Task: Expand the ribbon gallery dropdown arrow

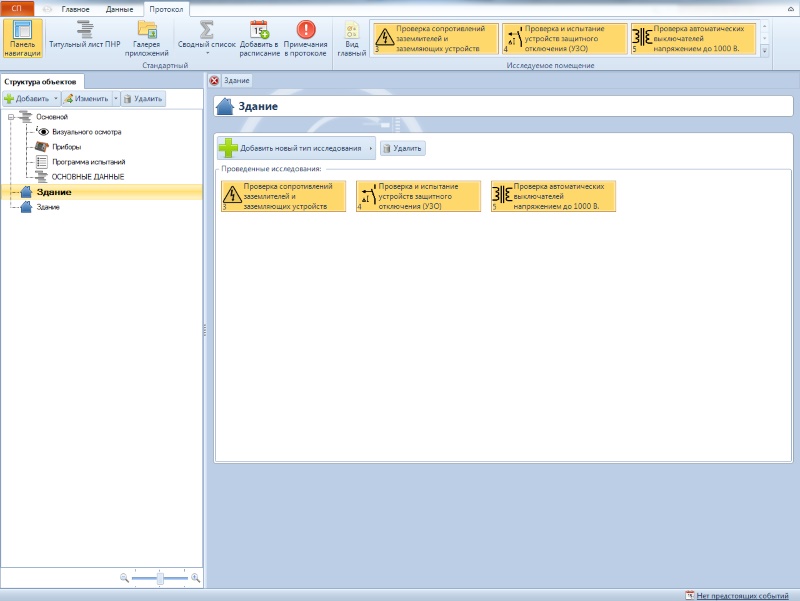Action: pos(764,51)
